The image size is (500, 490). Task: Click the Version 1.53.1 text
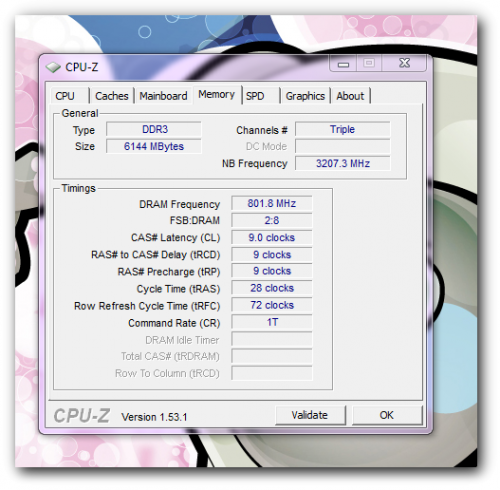click(154, 417)
